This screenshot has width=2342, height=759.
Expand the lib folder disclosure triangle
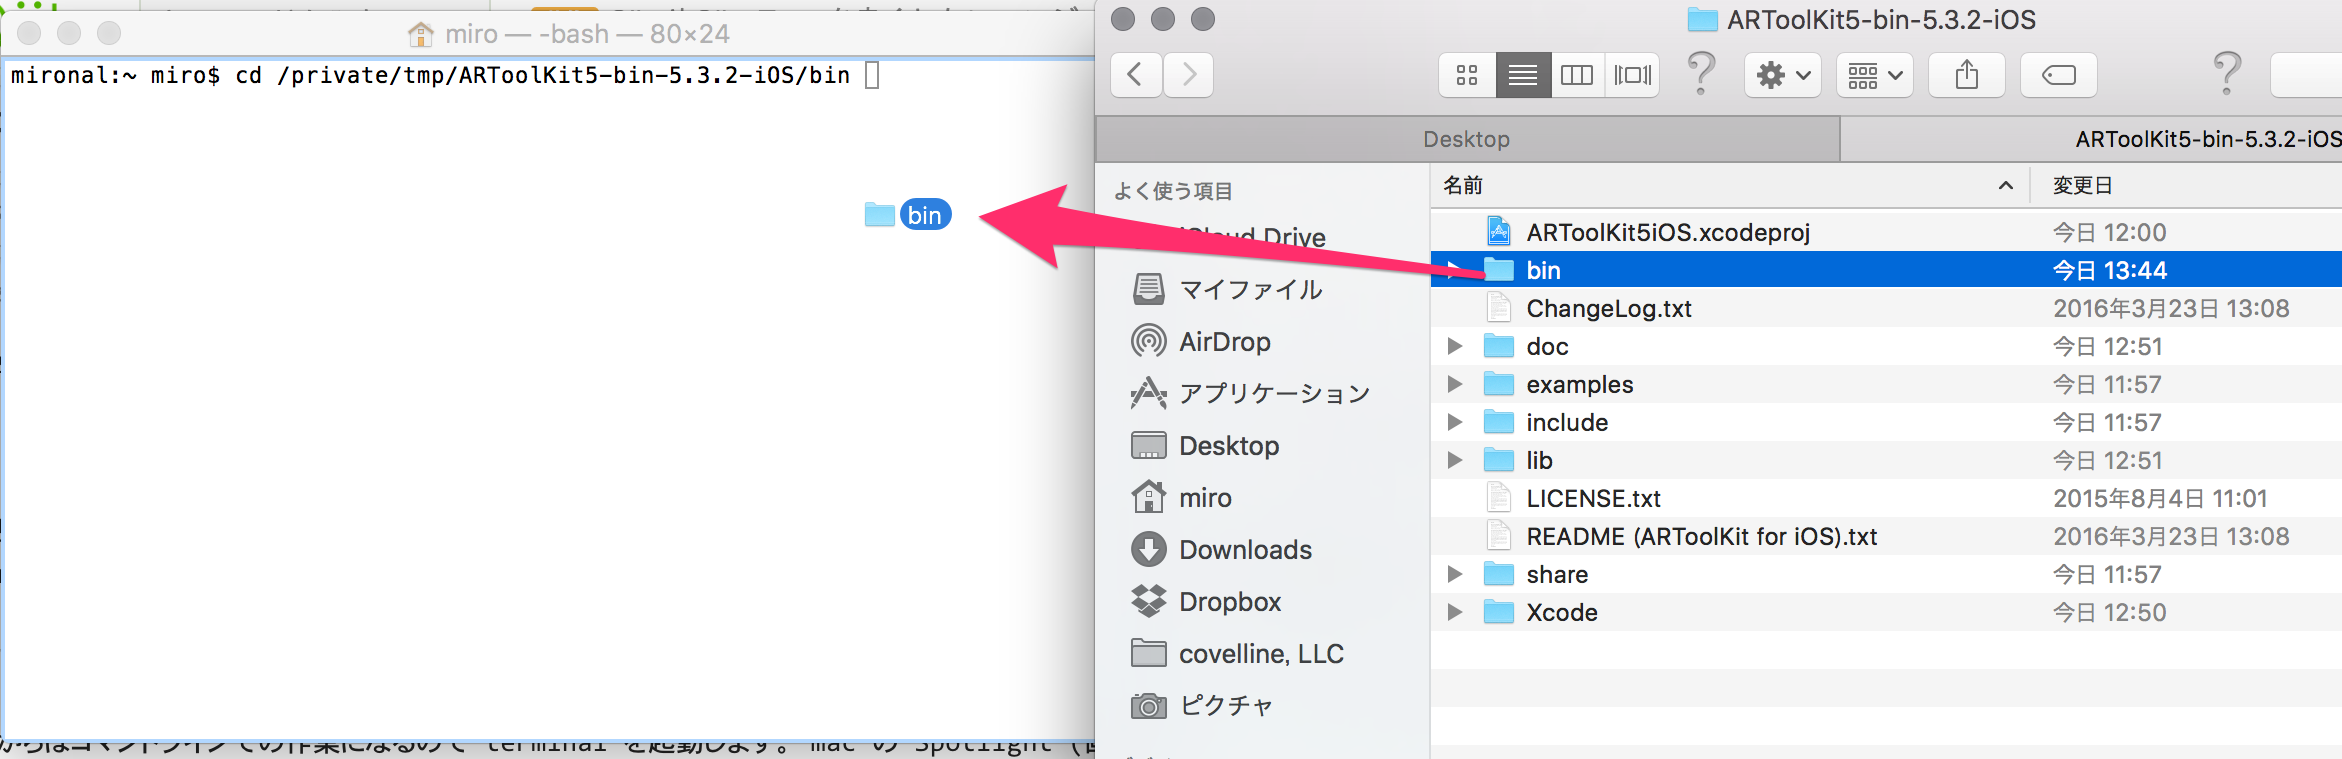(1455, 461)
